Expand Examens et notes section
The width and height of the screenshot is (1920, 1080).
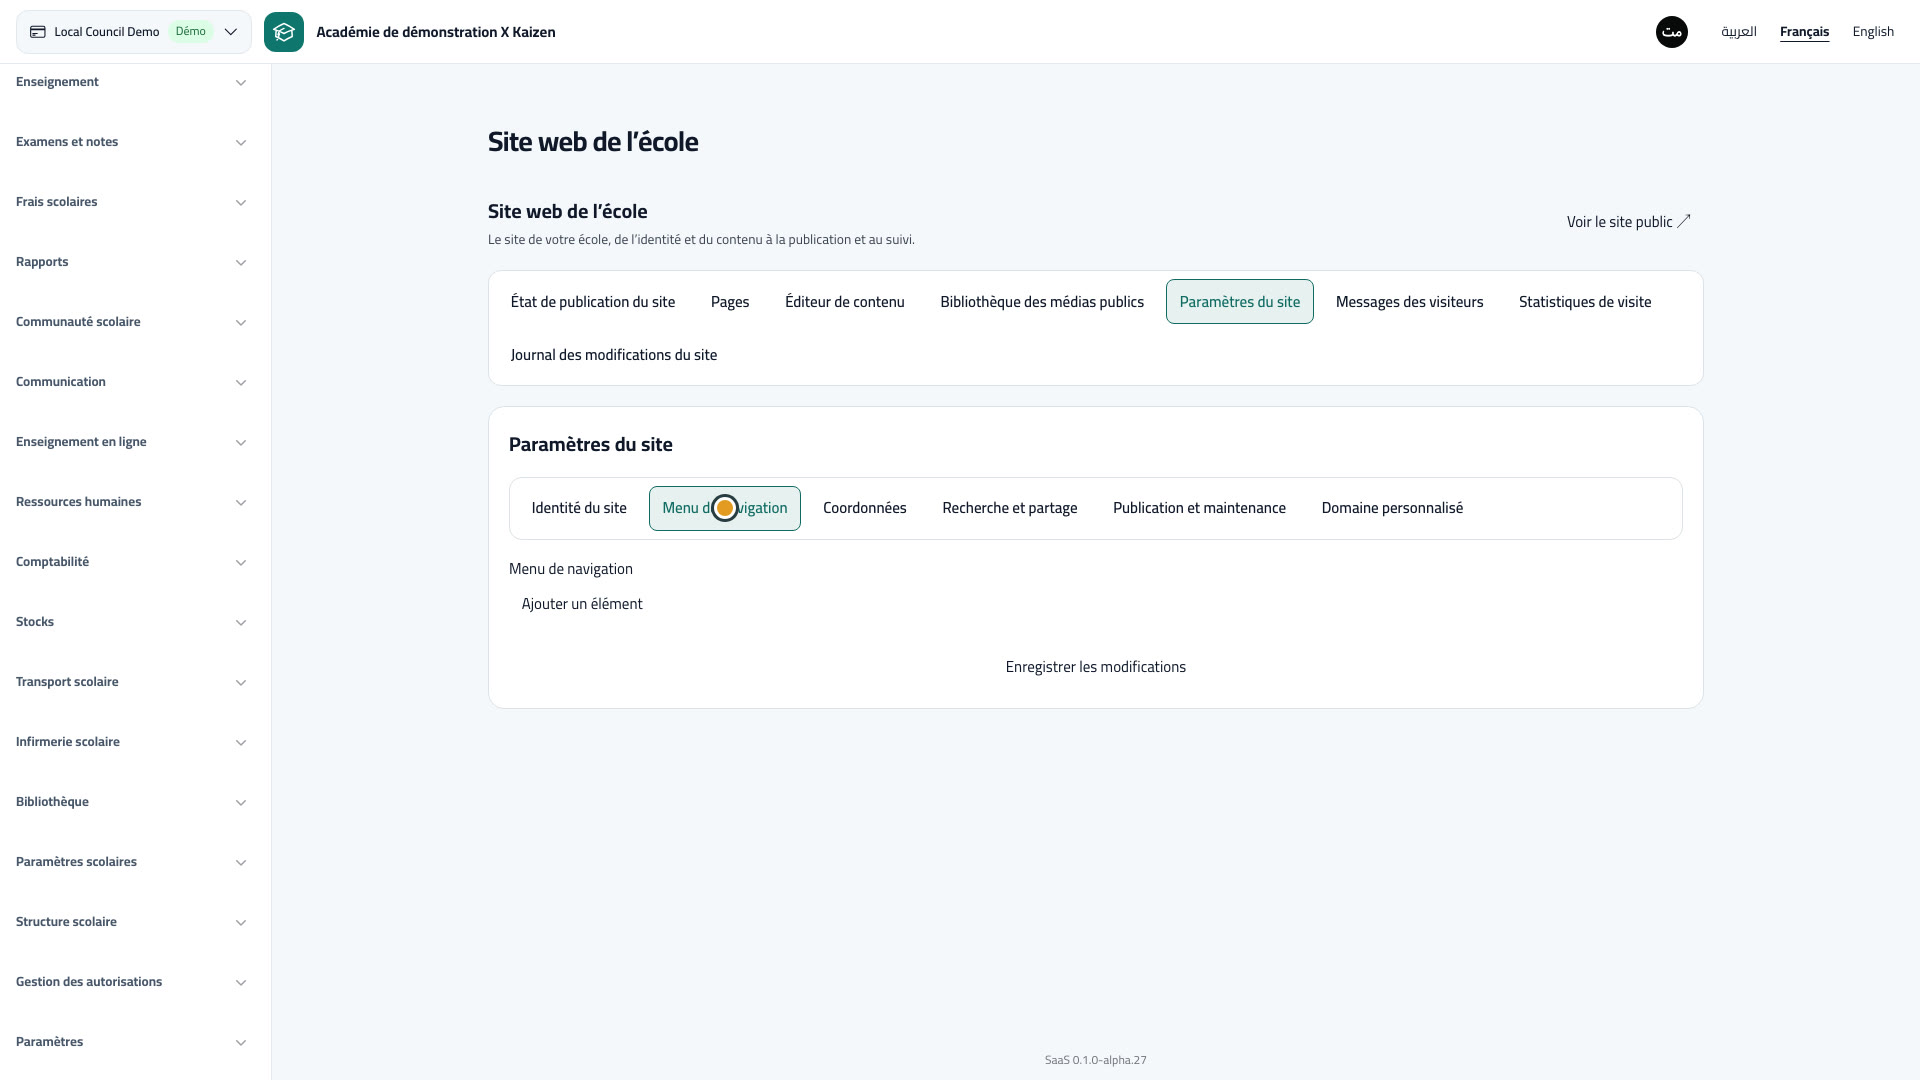coord(131,142)
